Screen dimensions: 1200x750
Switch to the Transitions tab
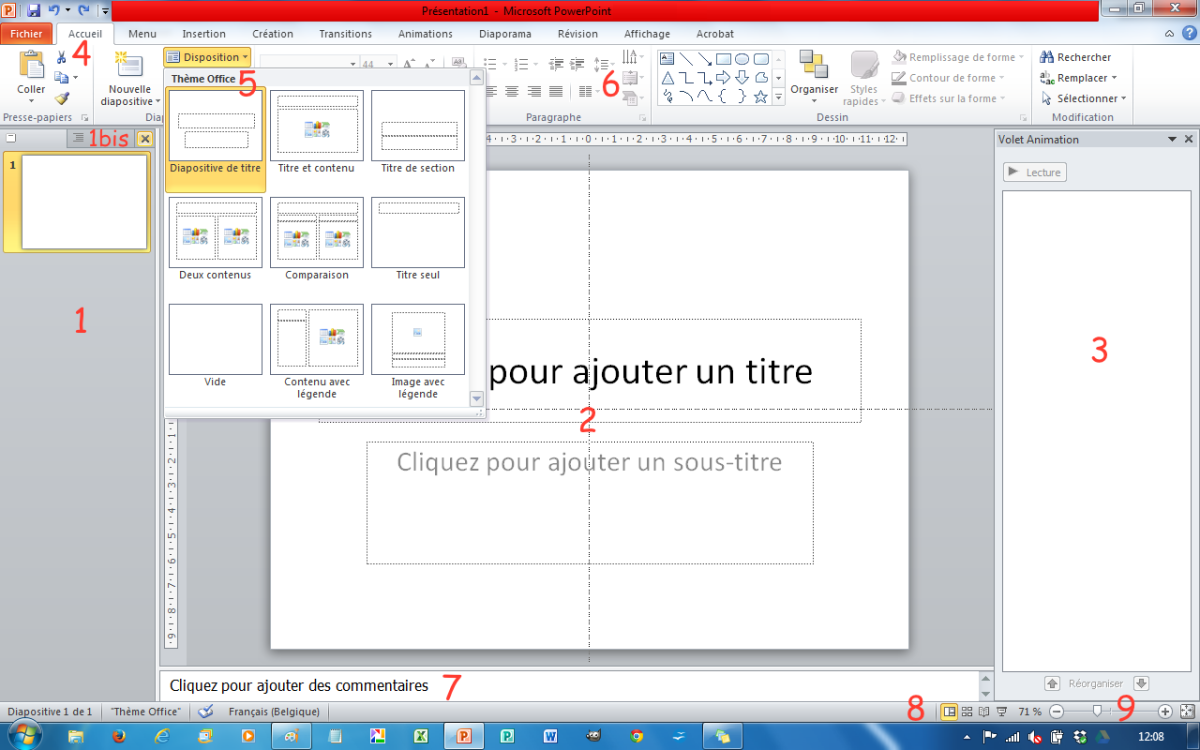pyautogui.click(x=345, y=34)
